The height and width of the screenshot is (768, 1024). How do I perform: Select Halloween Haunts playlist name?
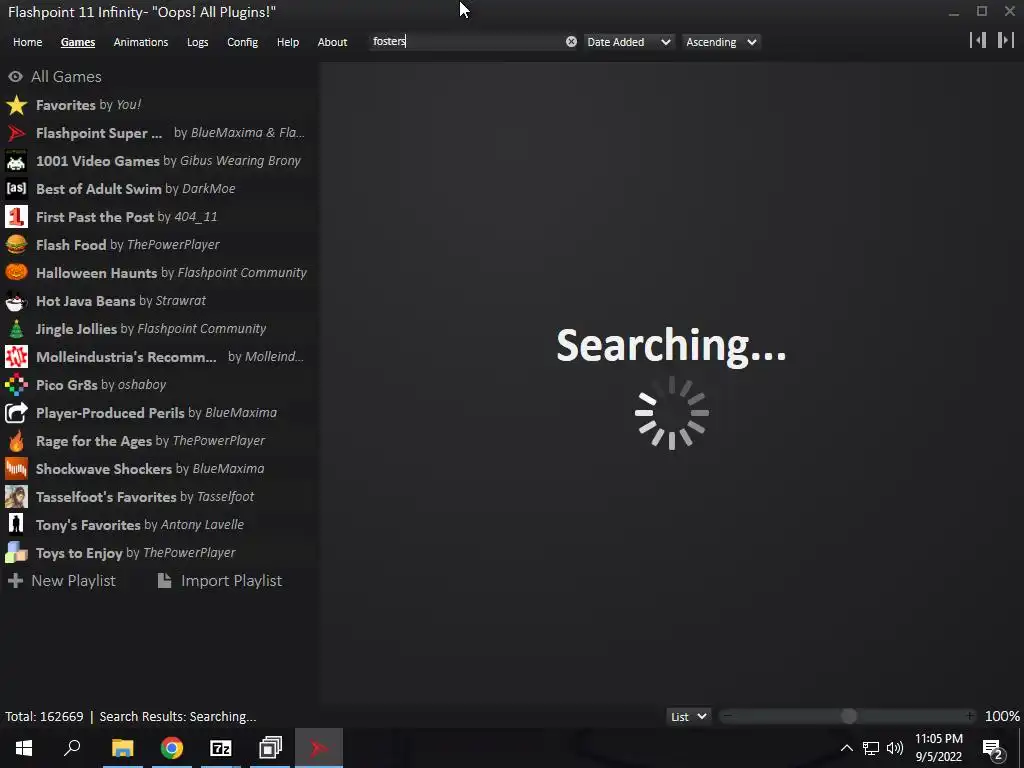coord(97,273)
